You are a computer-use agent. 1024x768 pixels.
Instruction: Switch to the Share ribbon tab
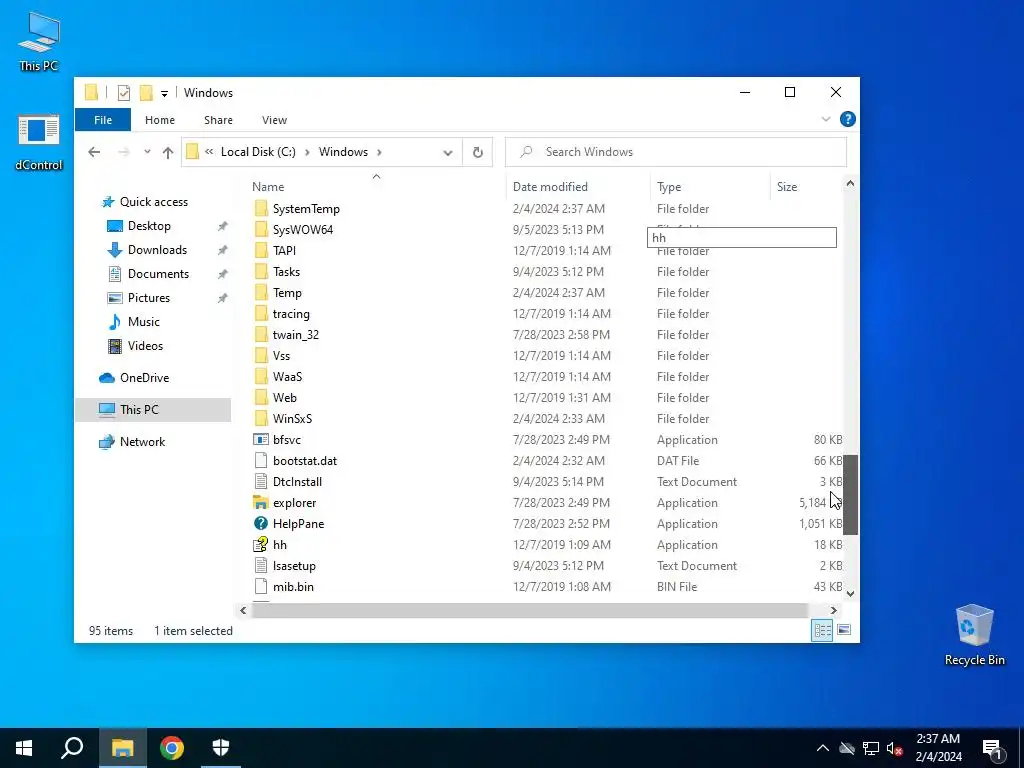(x=218, y=120)
